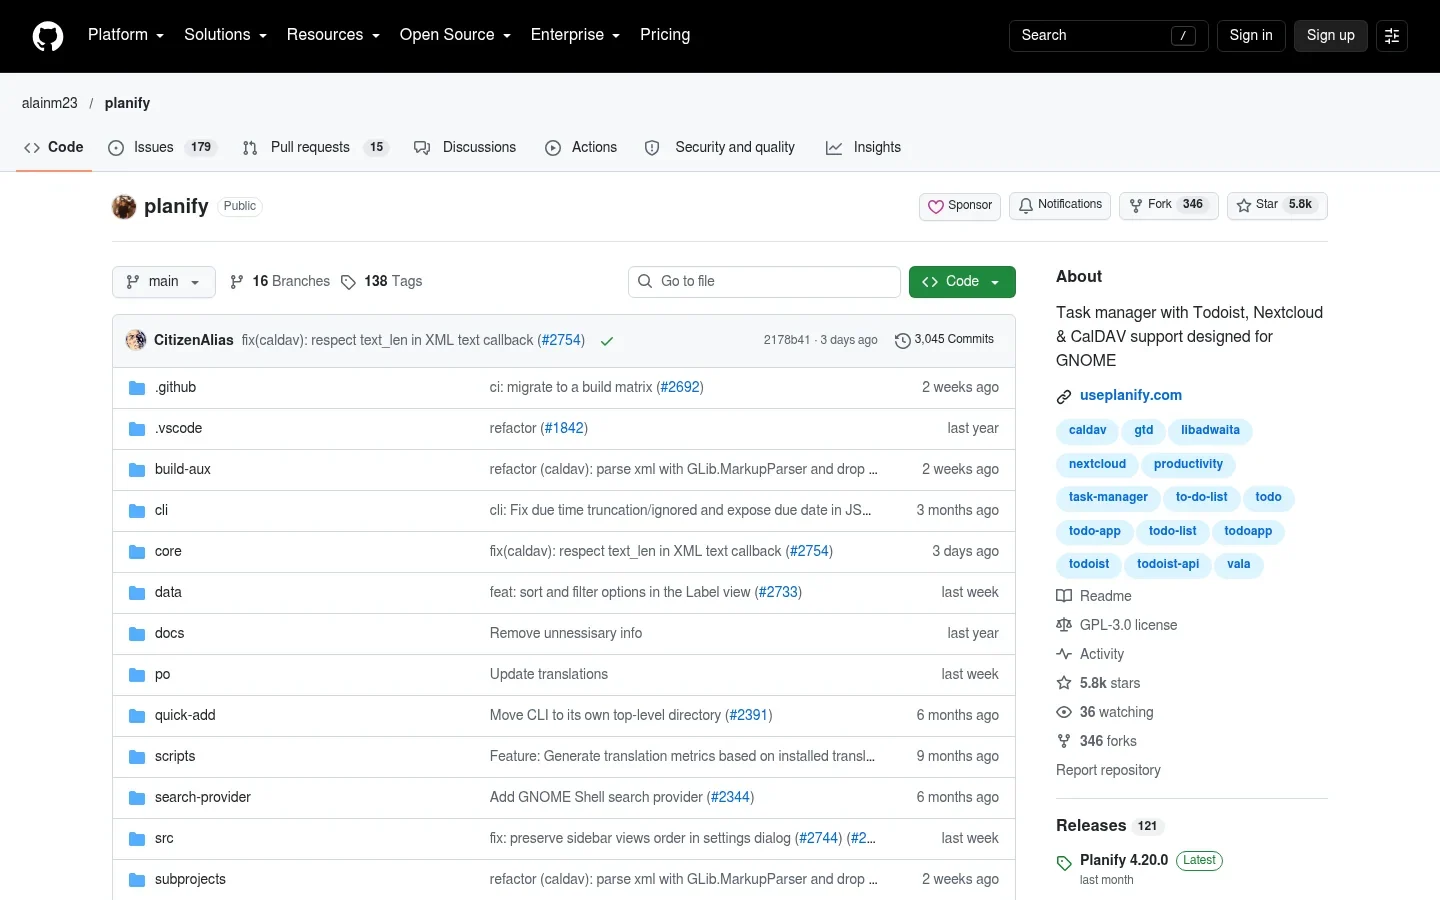Star the planify repository
This screenshot has width=1440, height=900.
coord(1277,205)
